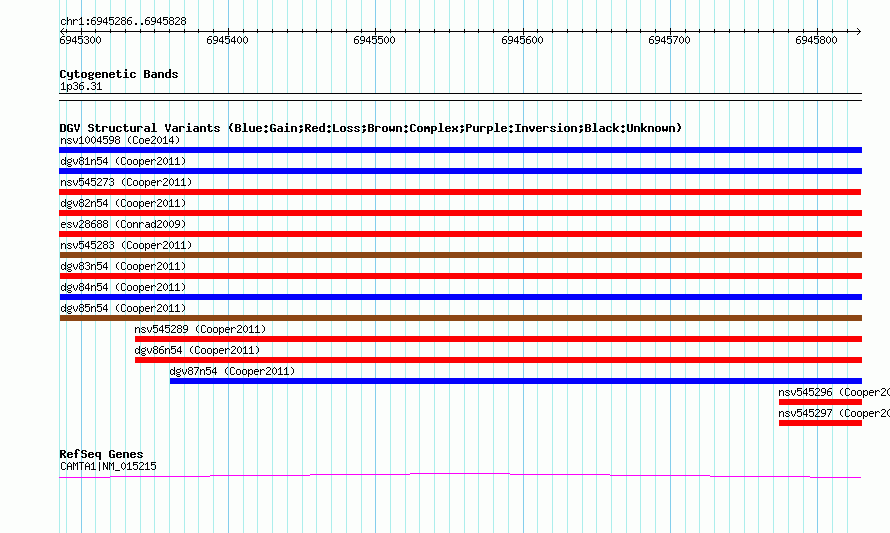890x533 pixels.
Task: Select dgv82n54 (Cooper2011) label
Action: [123, 203]
